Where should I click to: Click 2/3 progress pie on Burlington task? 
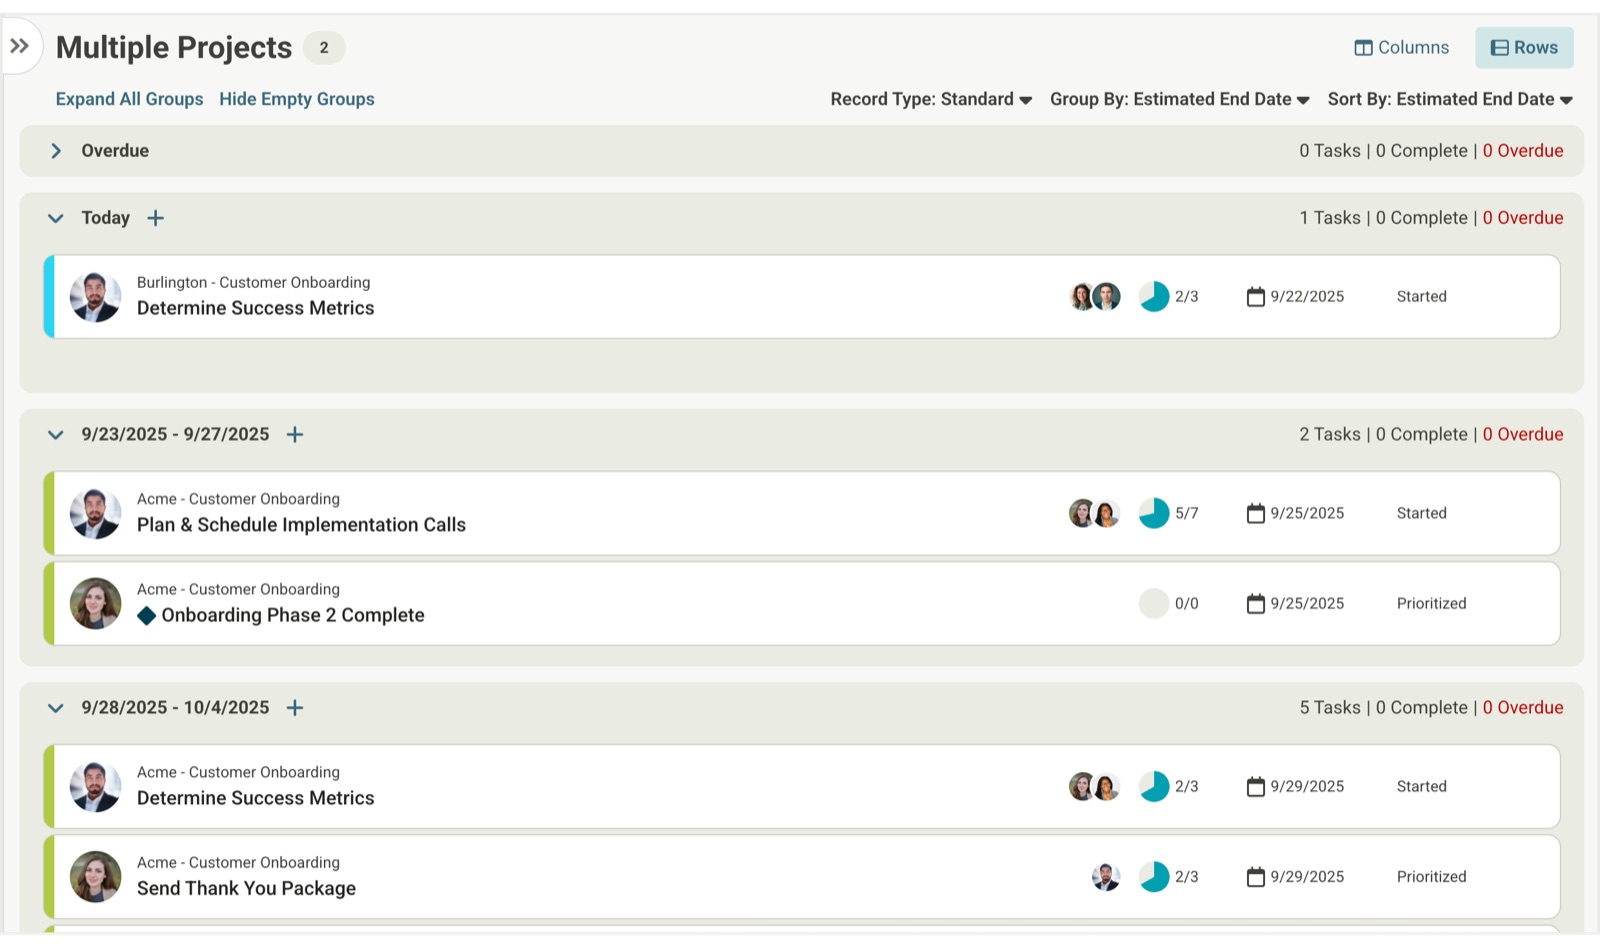[x=1154, y=297]
